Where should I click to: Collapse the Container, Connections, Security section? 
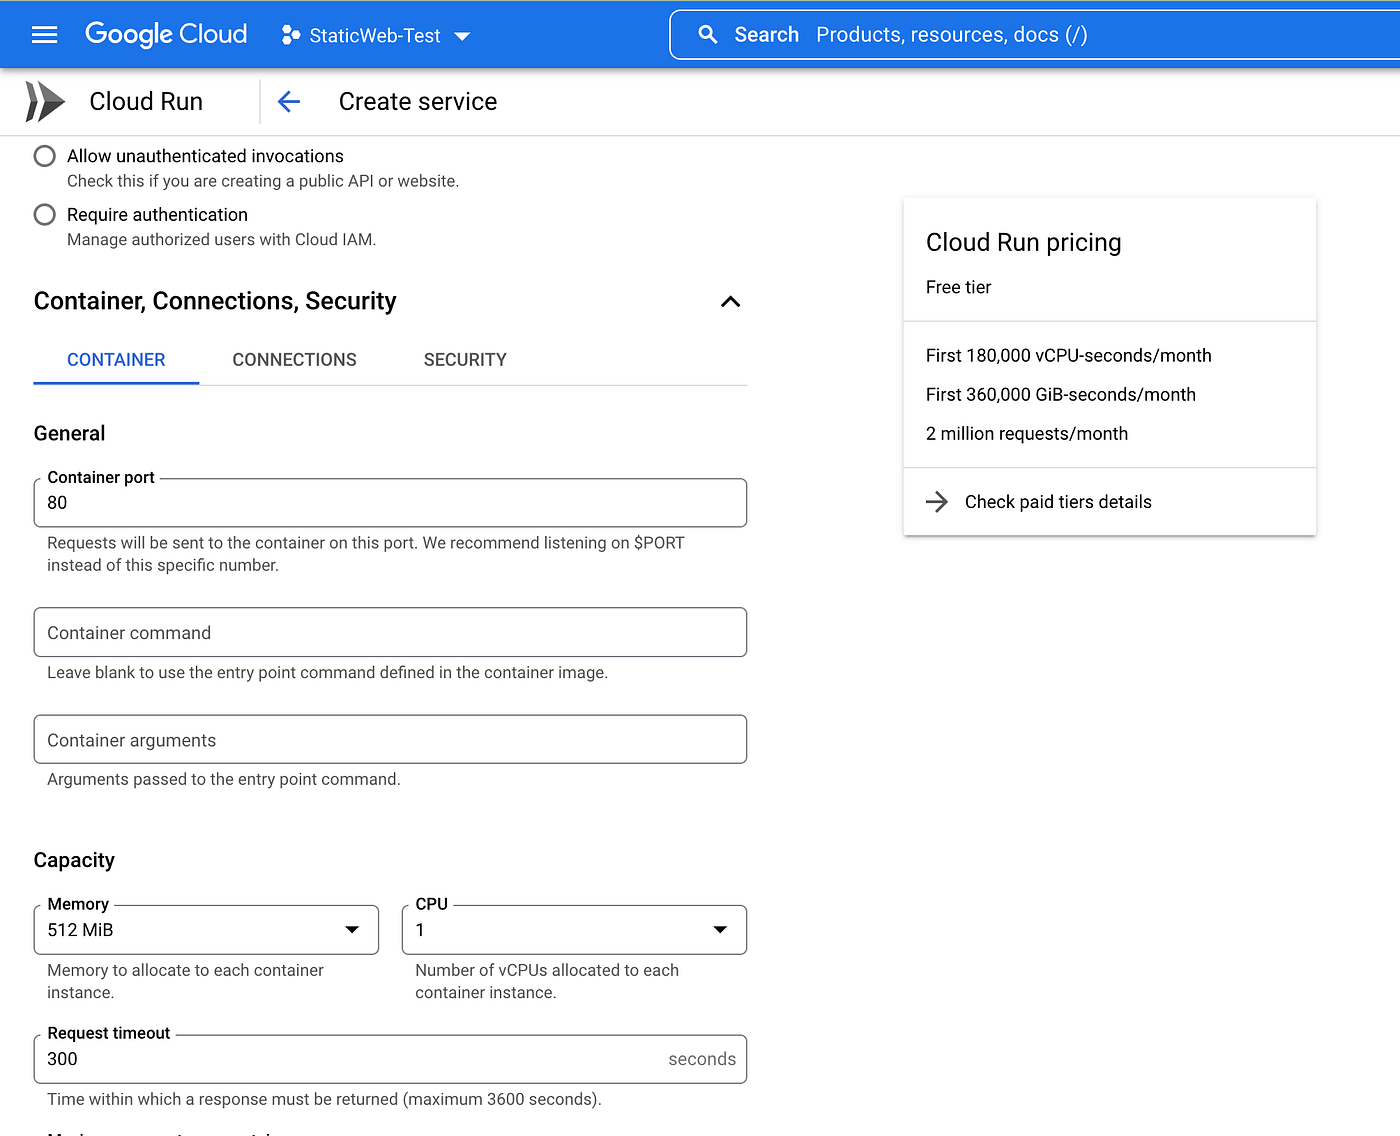pyautogui.click(x=730, y=301)
